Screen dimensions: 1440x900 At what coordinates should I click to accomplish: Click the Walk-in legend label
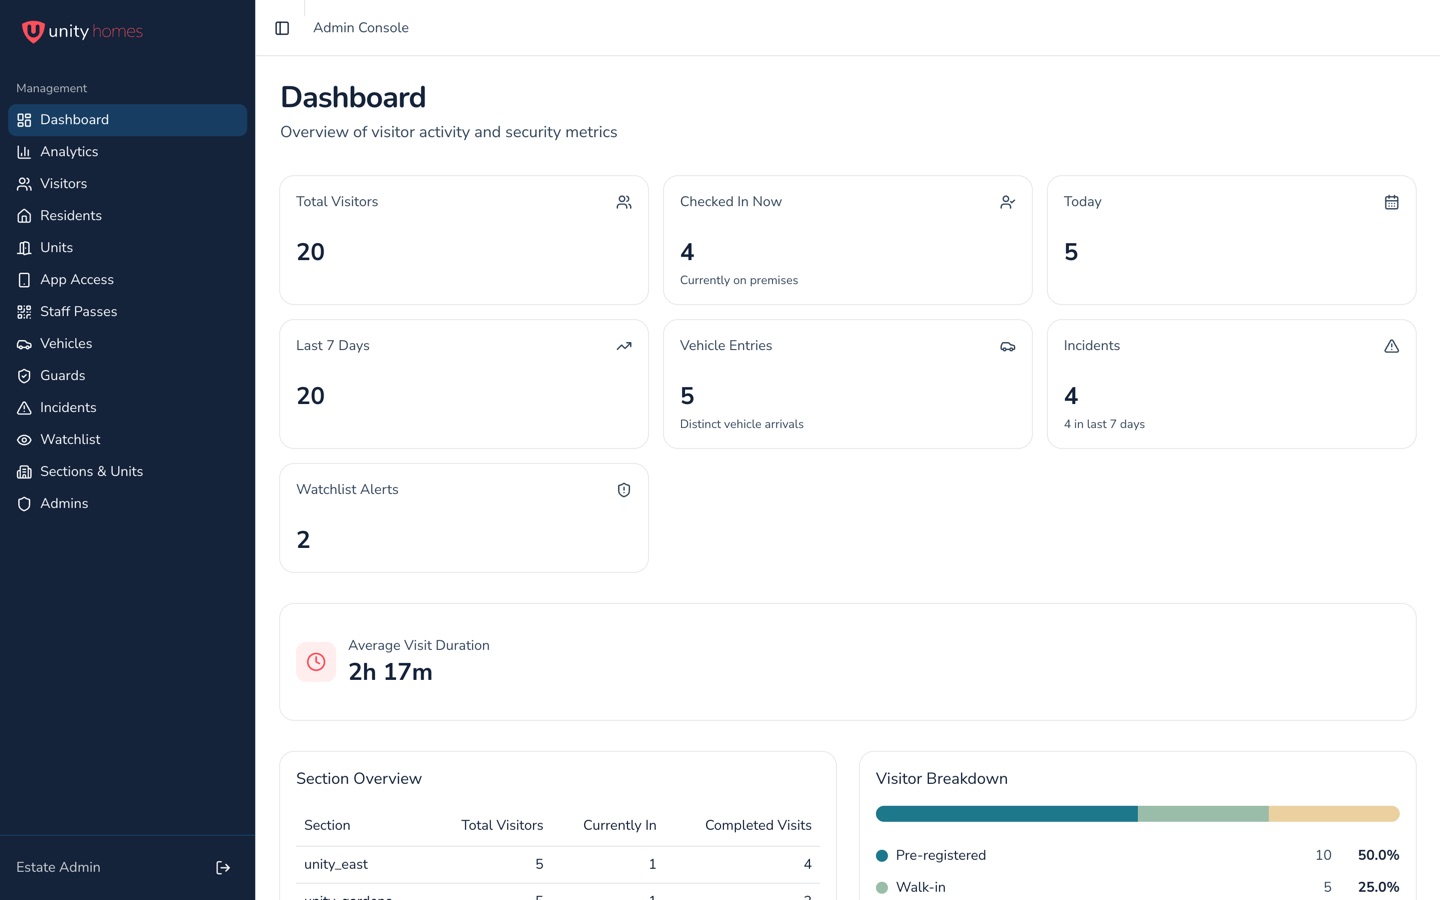(x=921, y=887)
